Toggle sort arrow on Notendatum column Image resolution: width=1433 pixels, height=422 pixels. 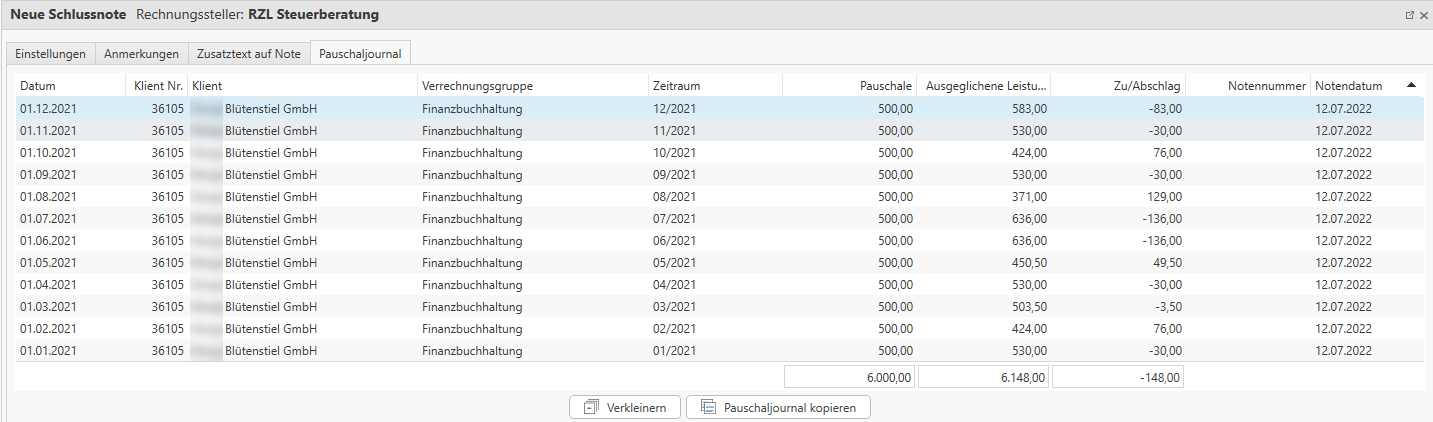[x=1411, y=85]
